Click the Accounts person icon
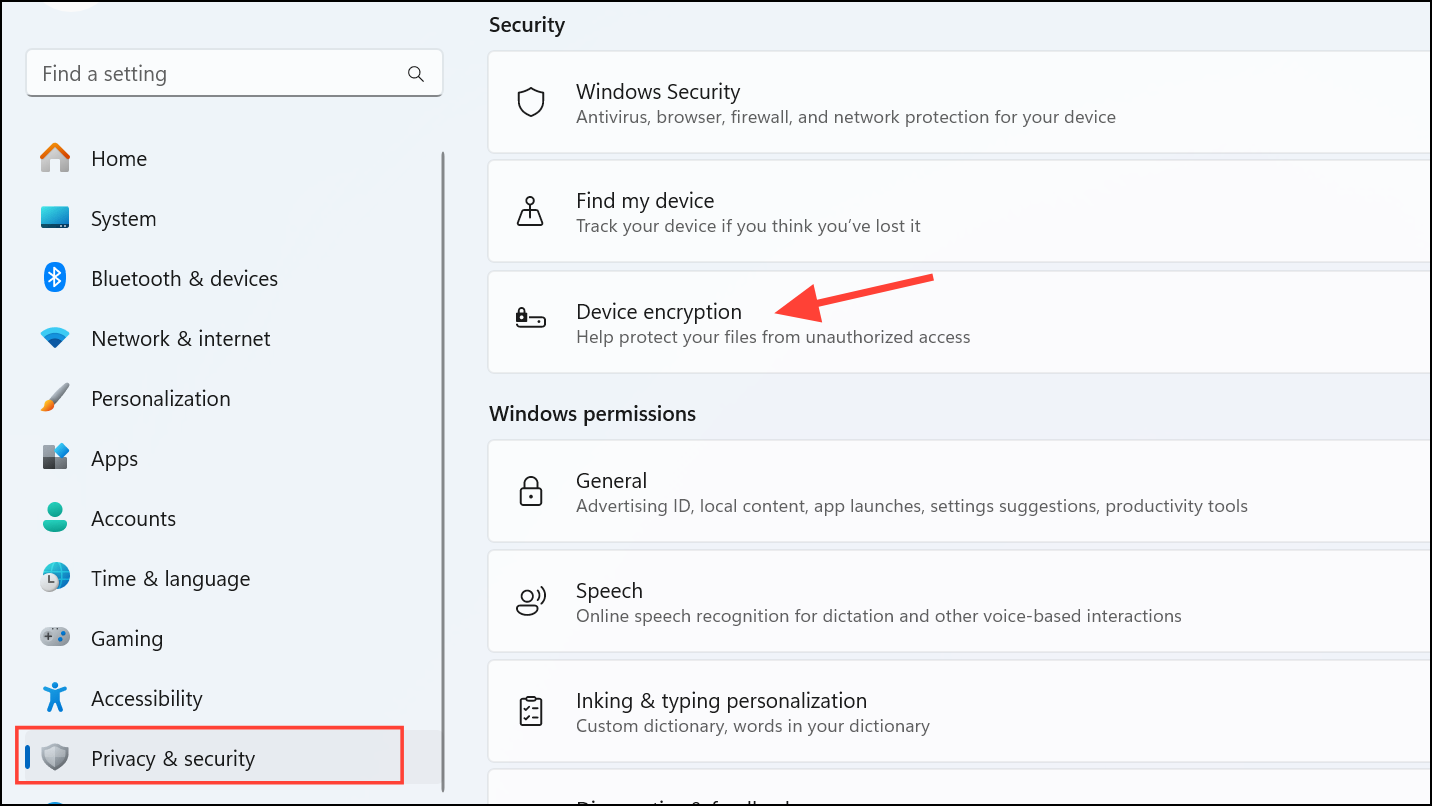This screenshot has height=806, width=1432. point(54,518)
